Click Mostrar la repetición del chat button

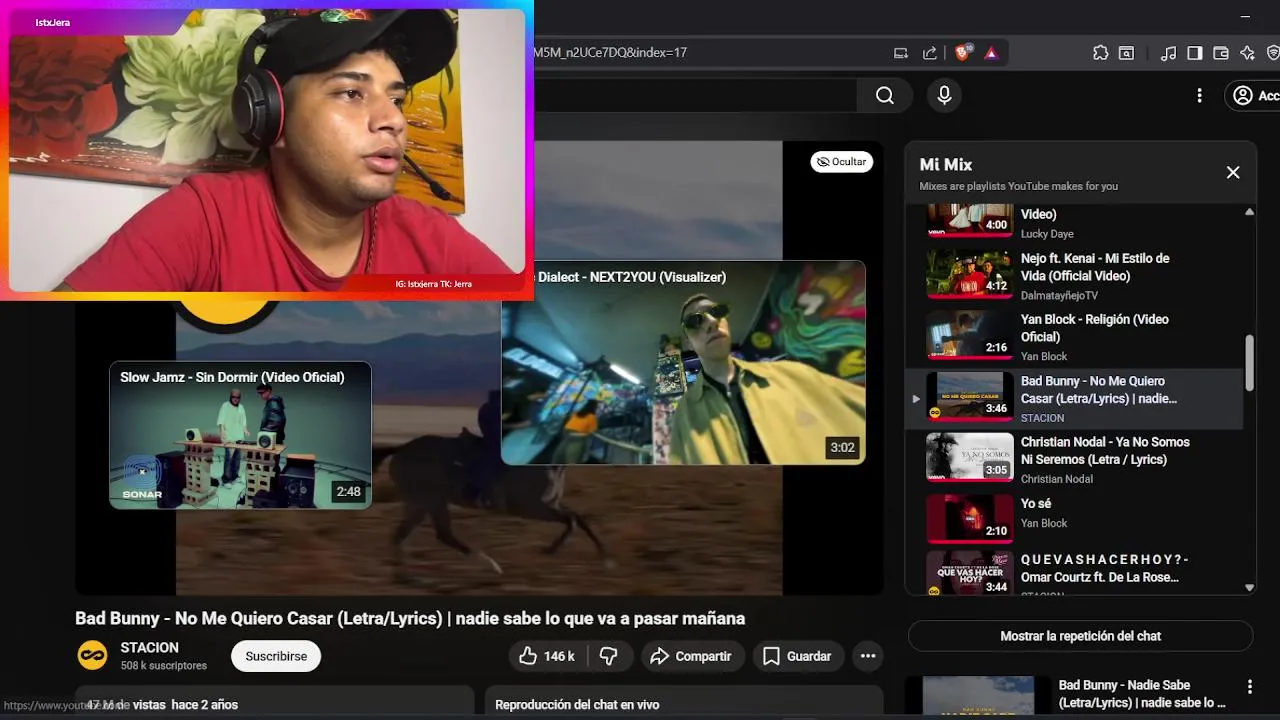point(1080,636)
